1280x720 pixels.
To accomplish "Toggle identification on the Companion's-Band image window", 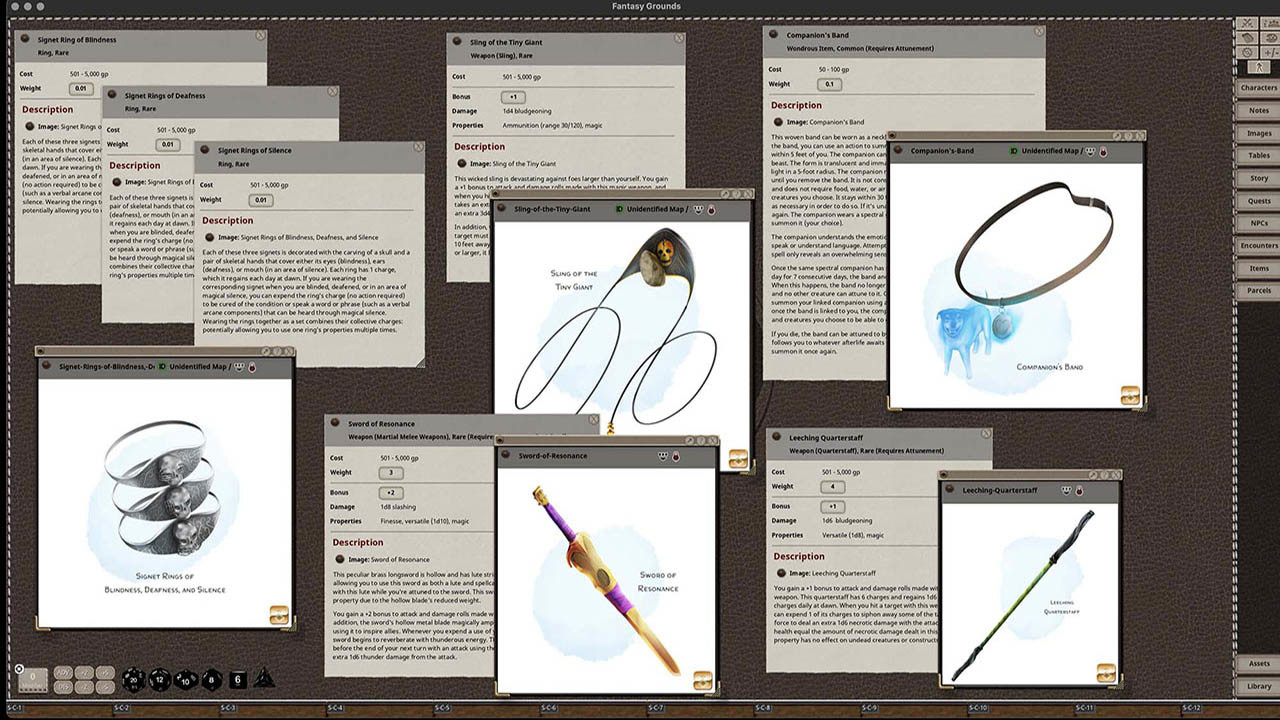I will click(x=1015, y=150).
